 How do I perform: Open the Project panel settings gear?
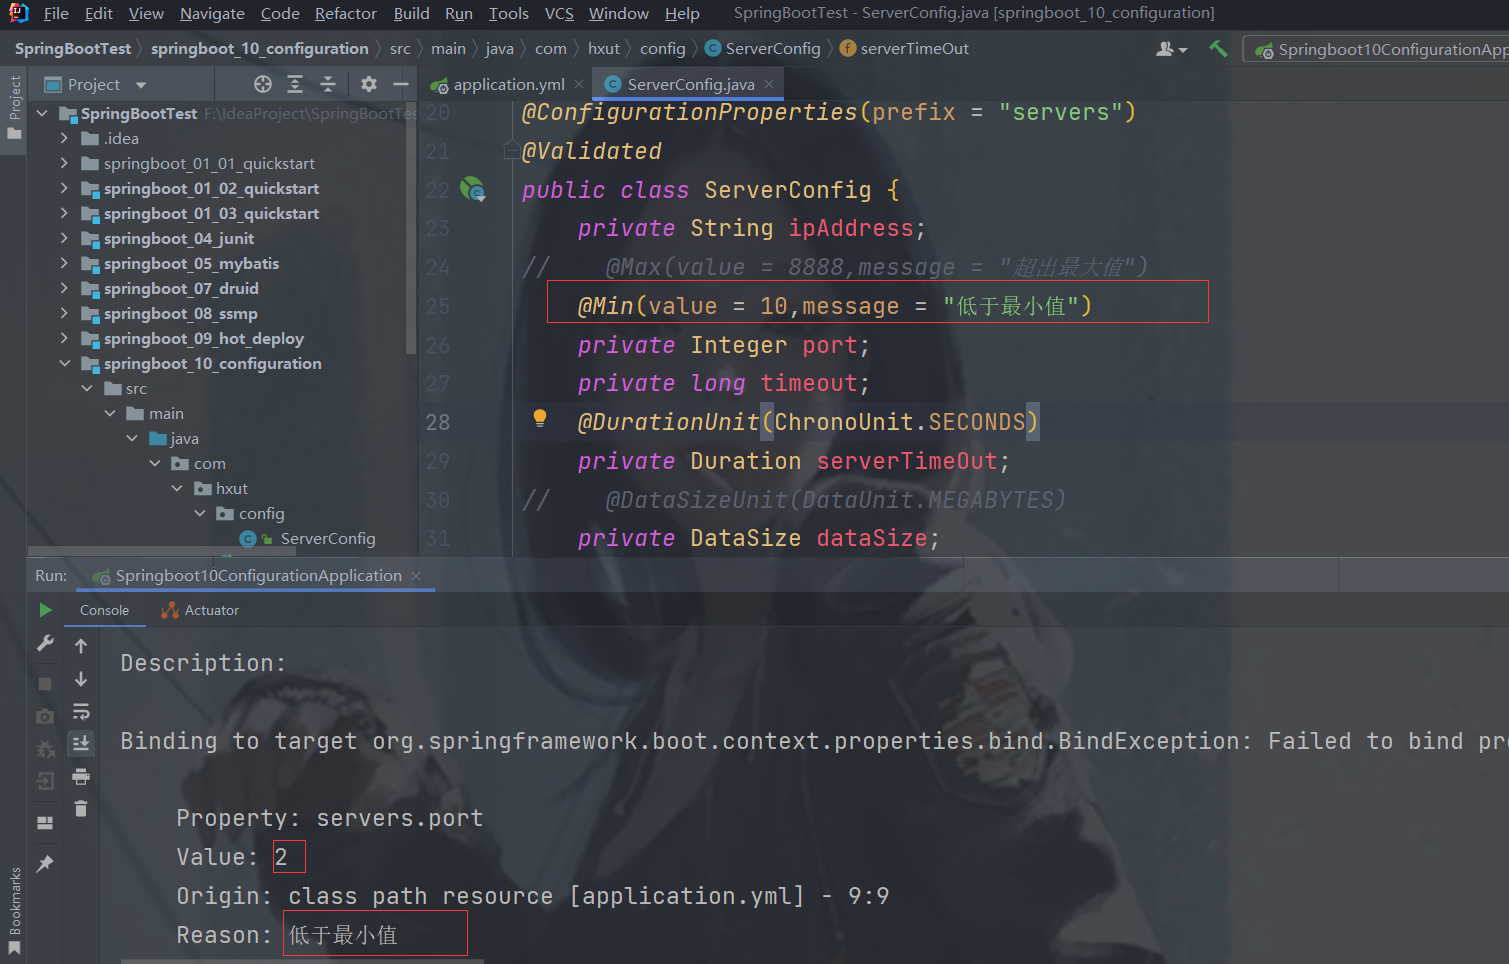369,84
